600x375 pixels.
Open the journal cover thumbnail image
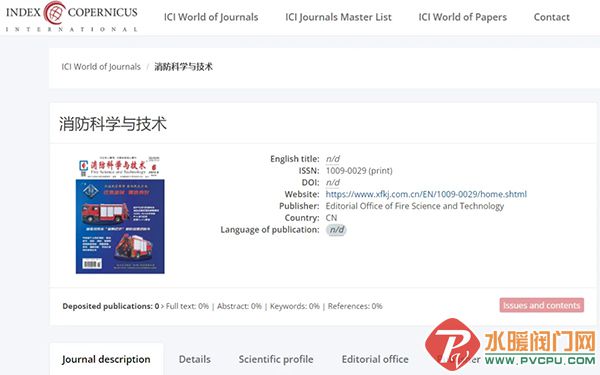point(120,215)
